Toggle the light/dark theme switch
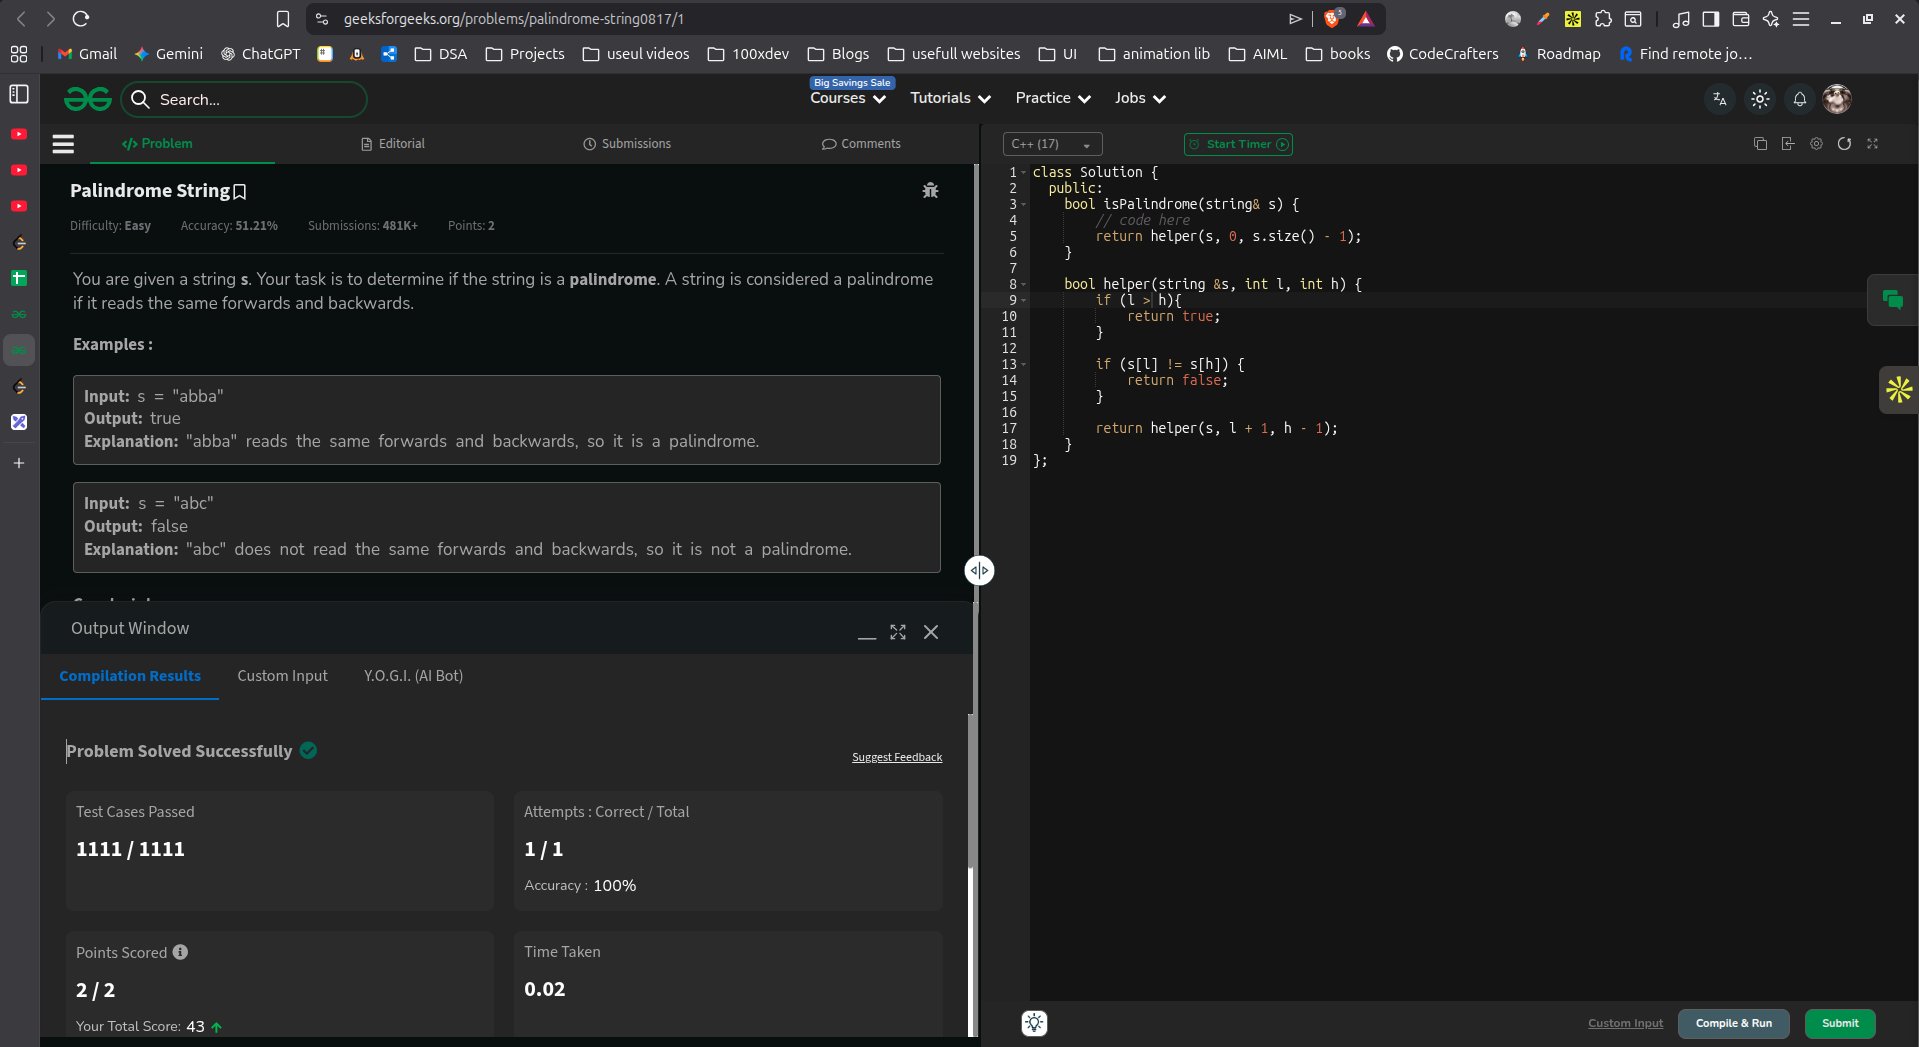This screenshot has height=1047, width=1919. (x=1760, y=99)
